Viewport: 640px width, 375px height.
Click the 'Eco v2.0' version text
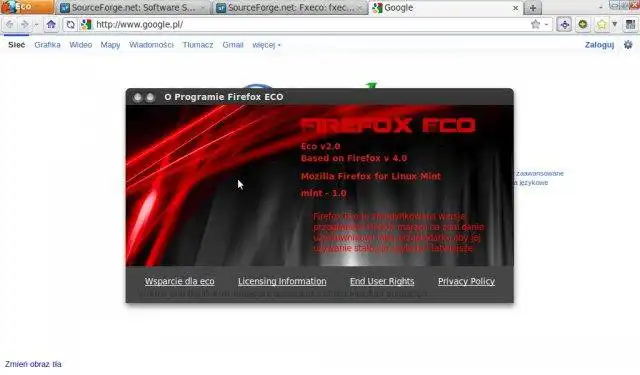pyautogui.click(x=320, y=146)
